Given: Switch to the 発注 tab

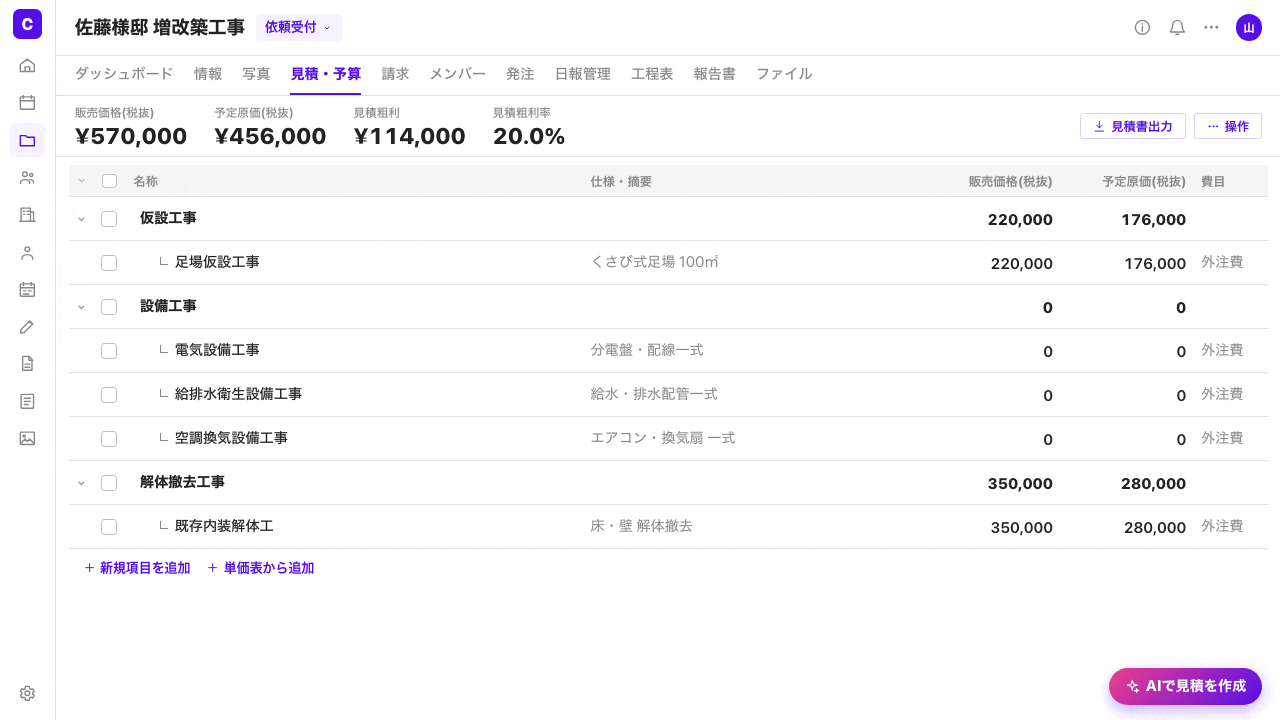Looking at the screenshot, I should [520, 74].
